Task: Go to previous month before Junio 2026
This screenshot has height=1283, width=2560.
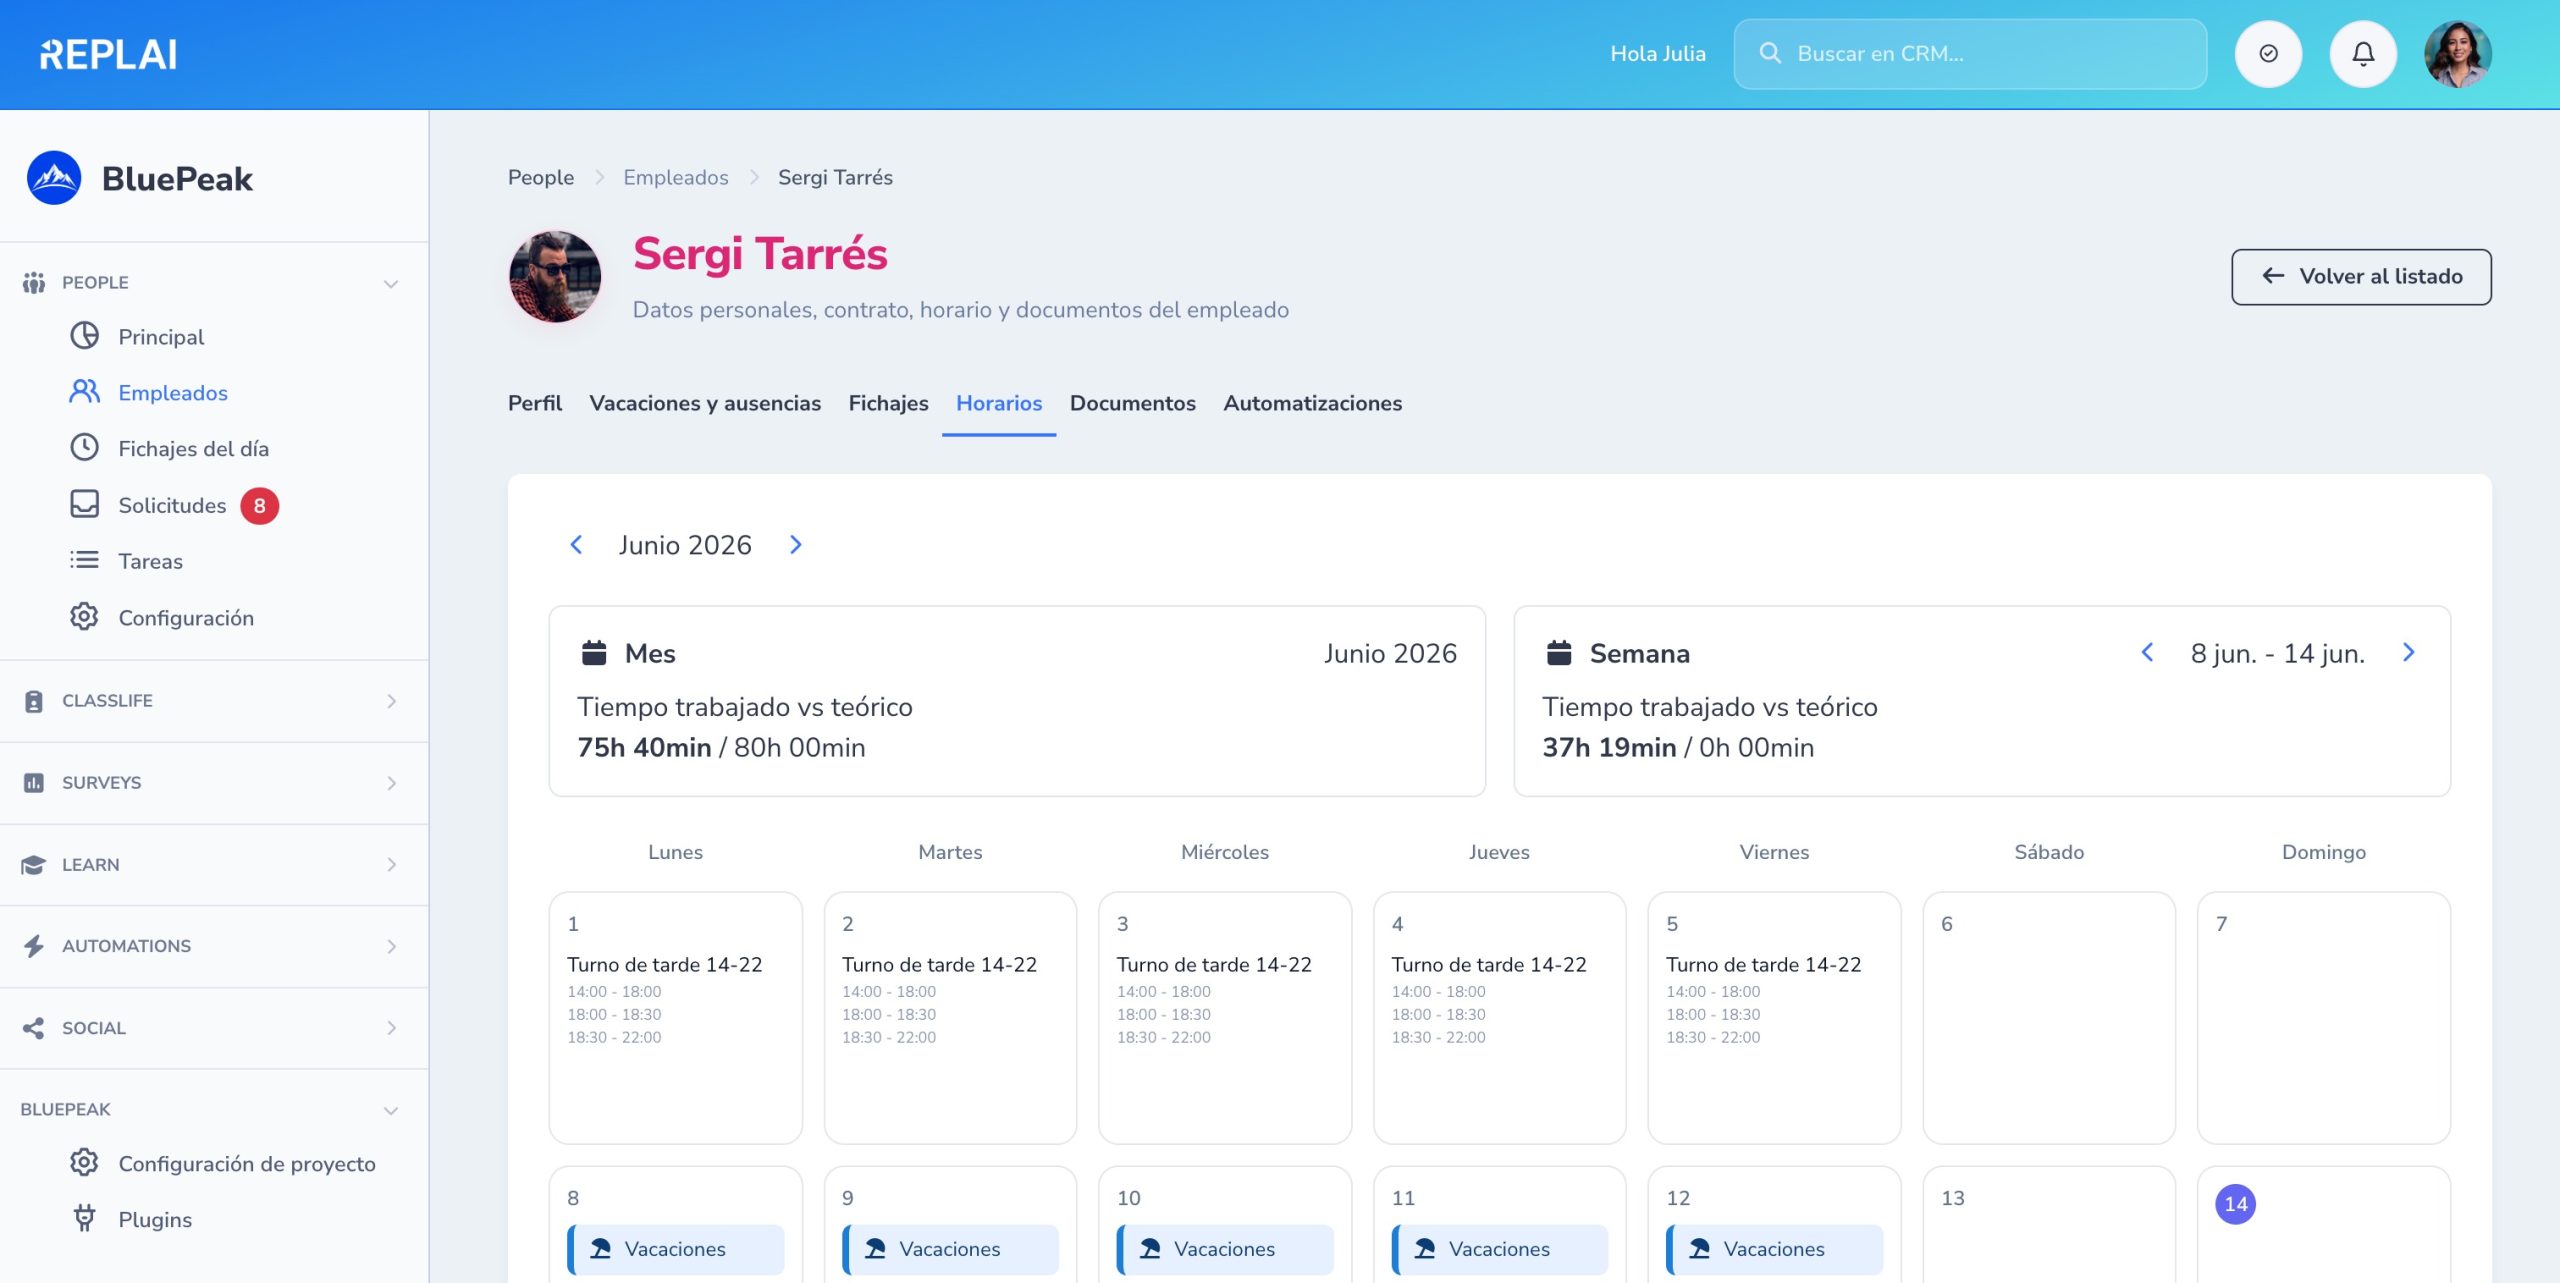Action: tap(576, 545)
